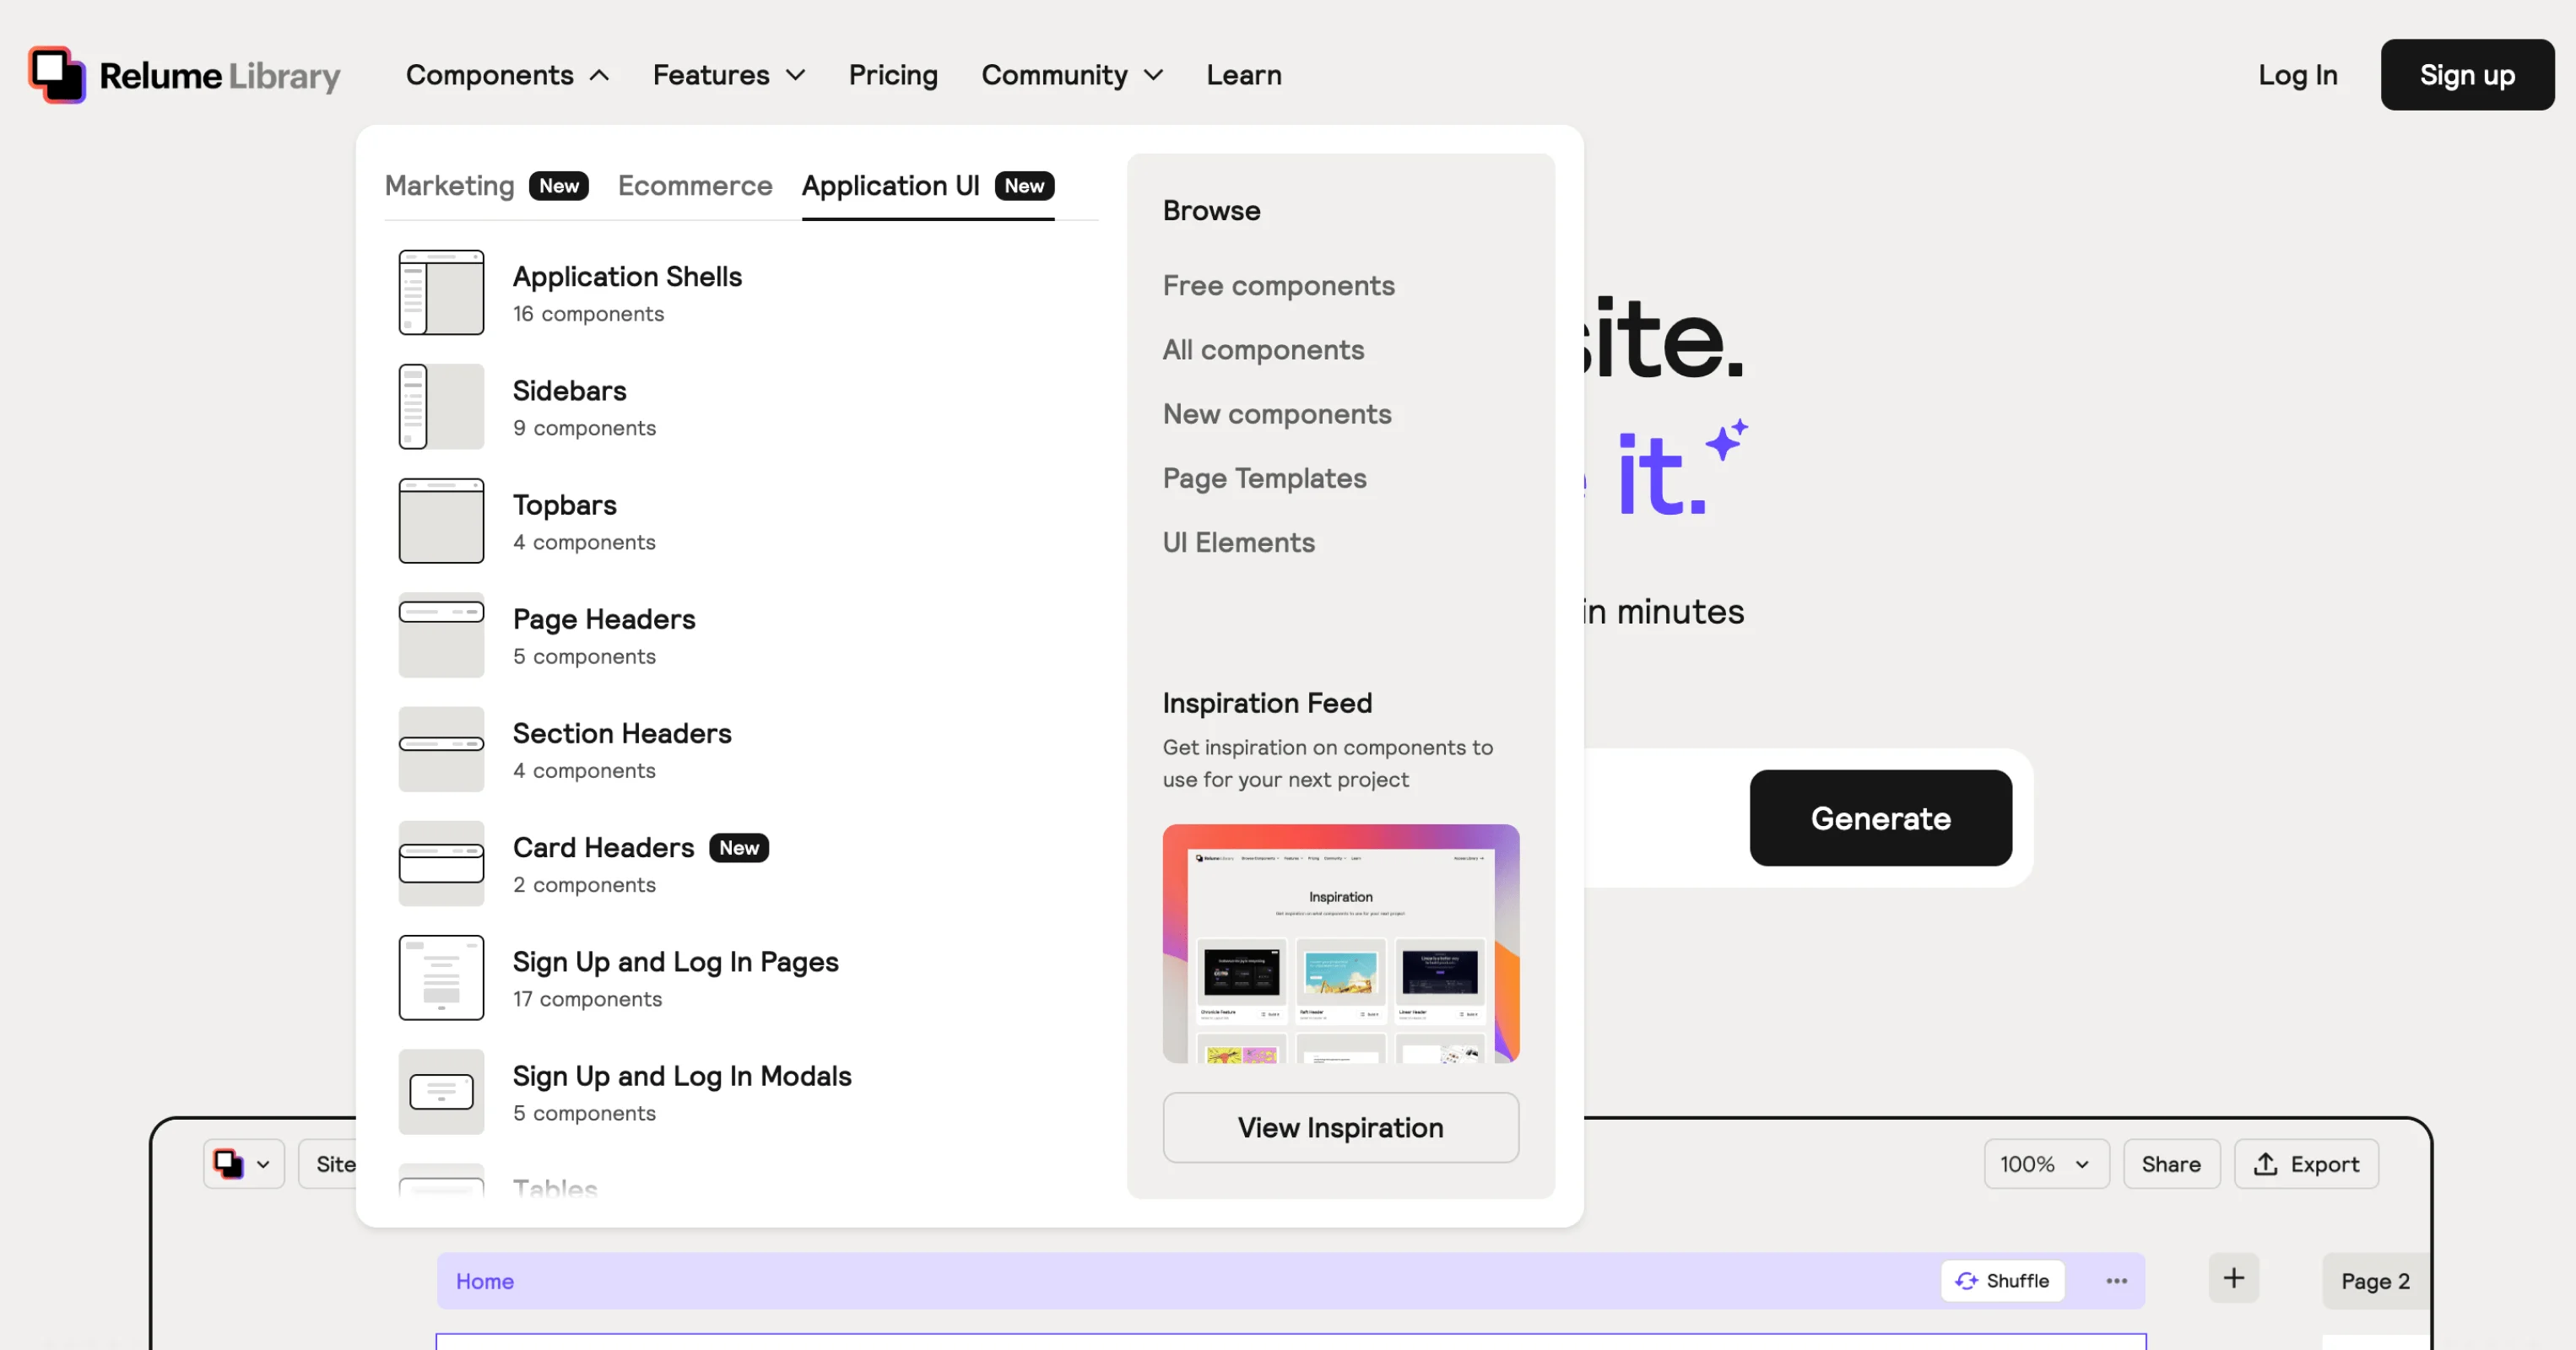Screen dimensions: 2576x1350
Task: Click the Topbars category icon
Action: click(441, 519)
